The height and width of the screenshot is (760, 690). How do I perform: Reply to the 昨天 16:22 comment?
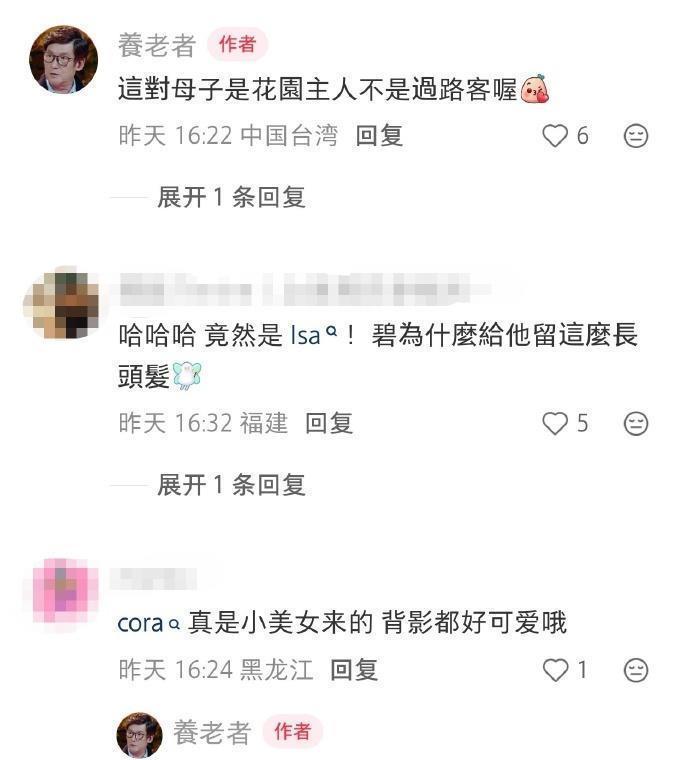click(379, 135)
